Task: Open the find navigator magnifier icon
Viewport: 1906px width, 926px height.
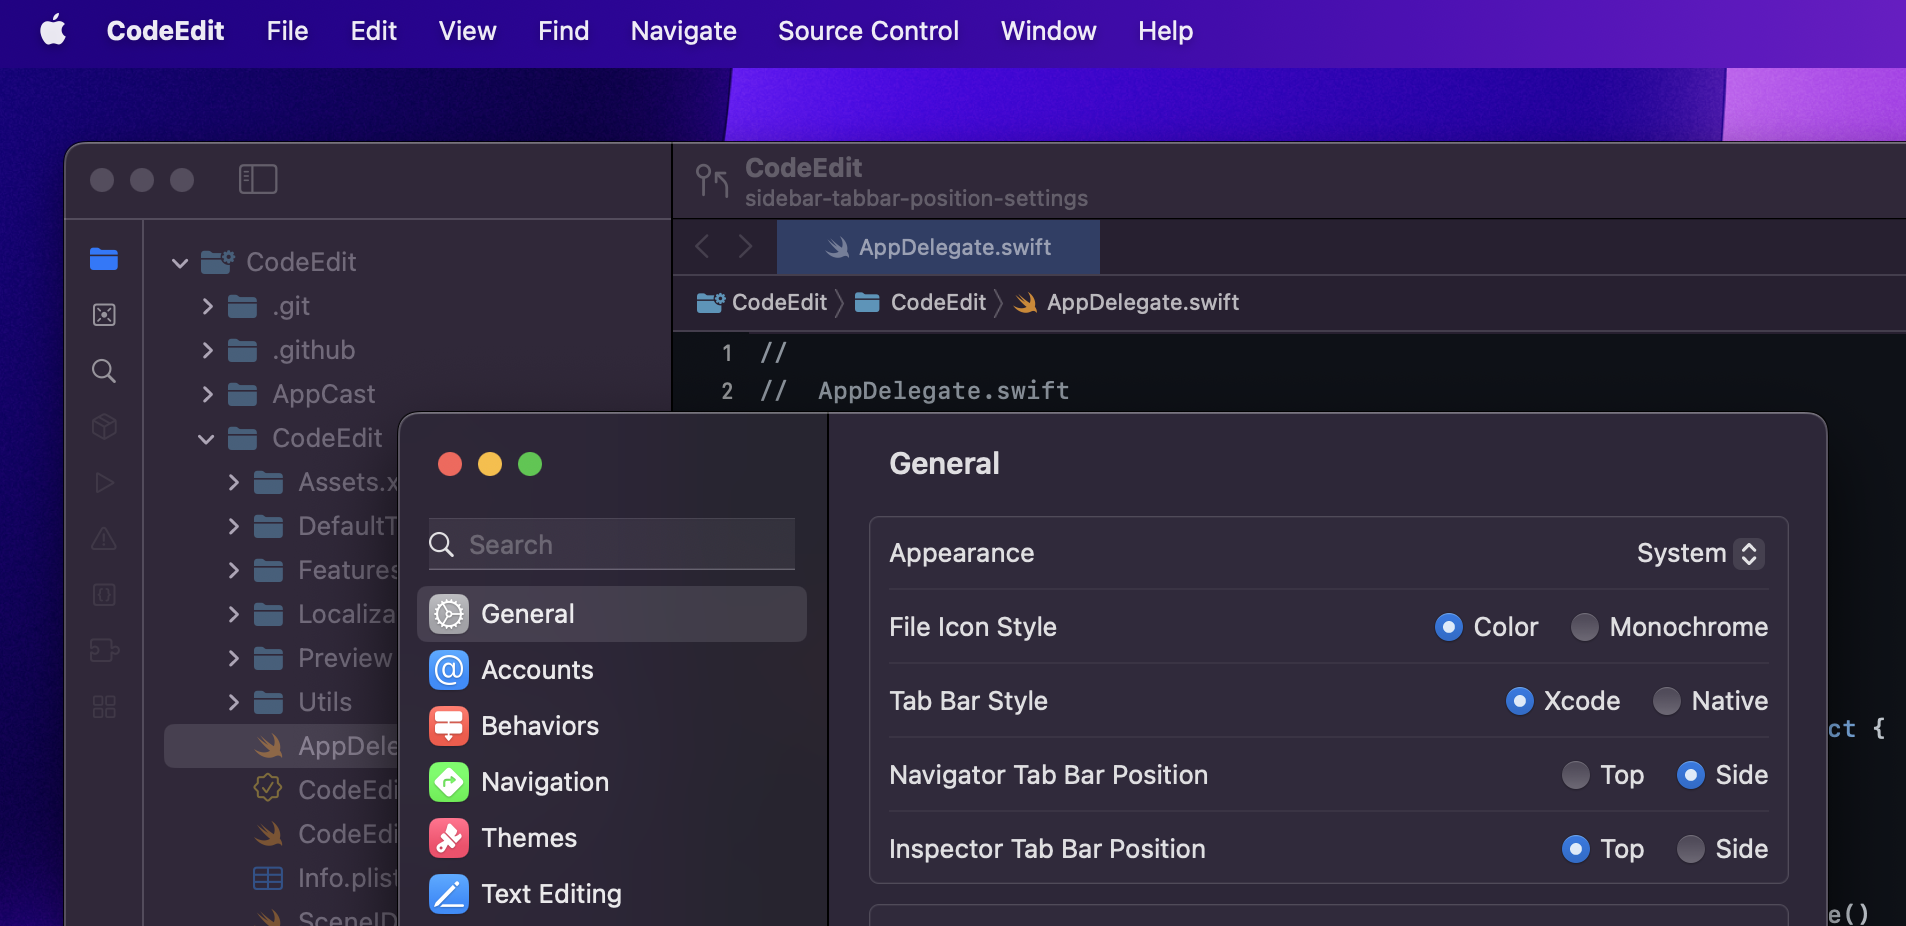Action: (104, 371)
